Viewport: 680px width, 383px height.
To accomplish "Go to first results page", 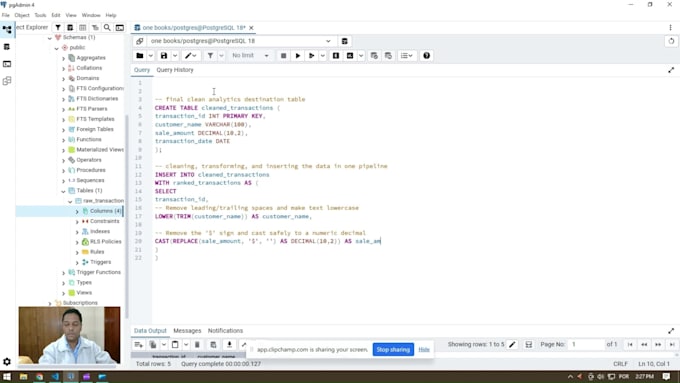I will (630, 344).
